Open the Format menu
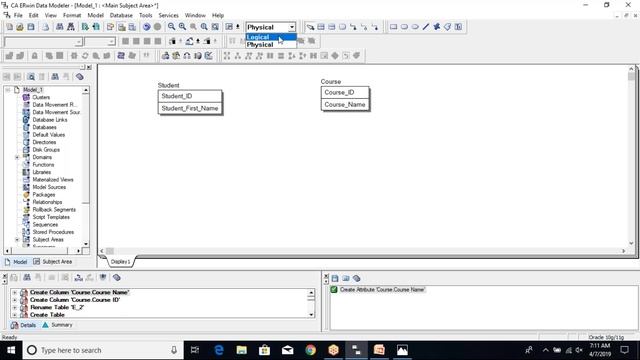 tap(72, 15)
